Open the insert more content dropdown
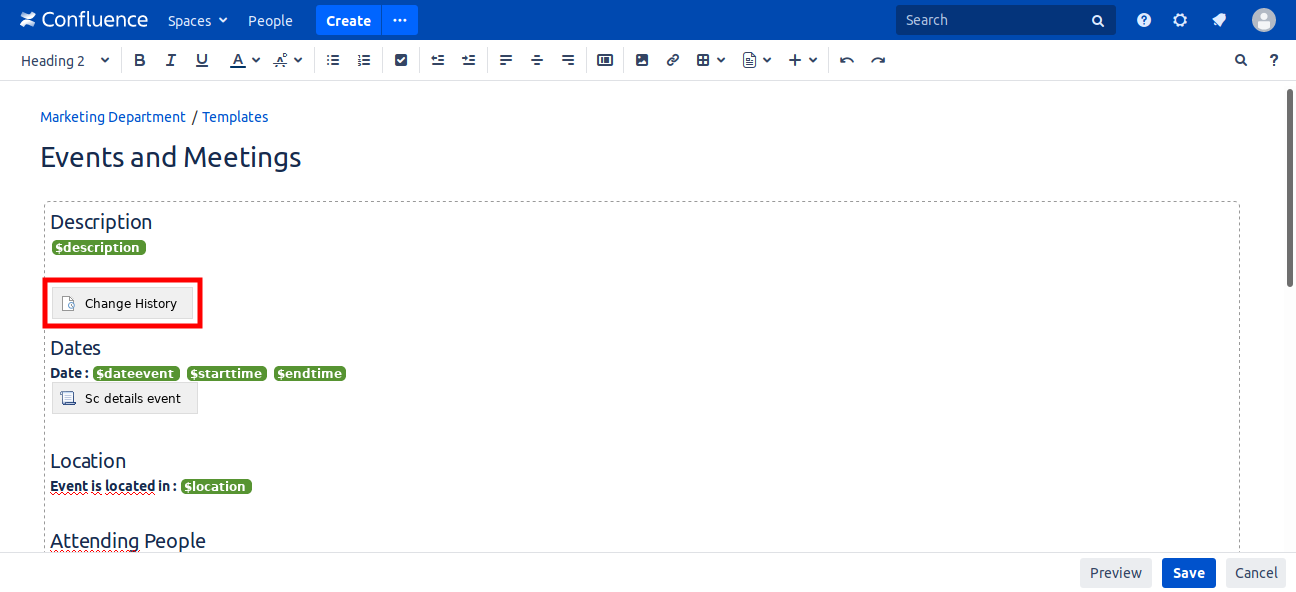1296x592 pixels. [x=803, y=60]
